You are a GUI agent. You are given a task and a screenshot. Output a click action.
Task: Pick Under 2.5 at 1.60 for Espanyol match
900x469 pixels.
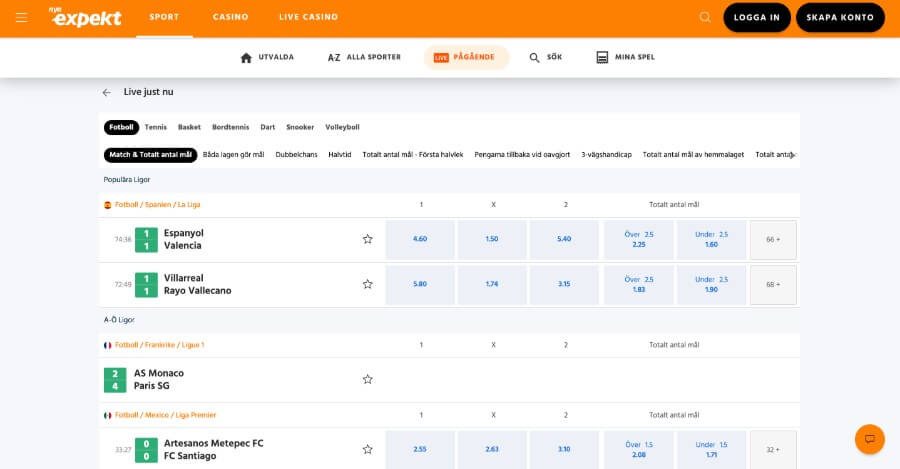click(x=712, y=239)
